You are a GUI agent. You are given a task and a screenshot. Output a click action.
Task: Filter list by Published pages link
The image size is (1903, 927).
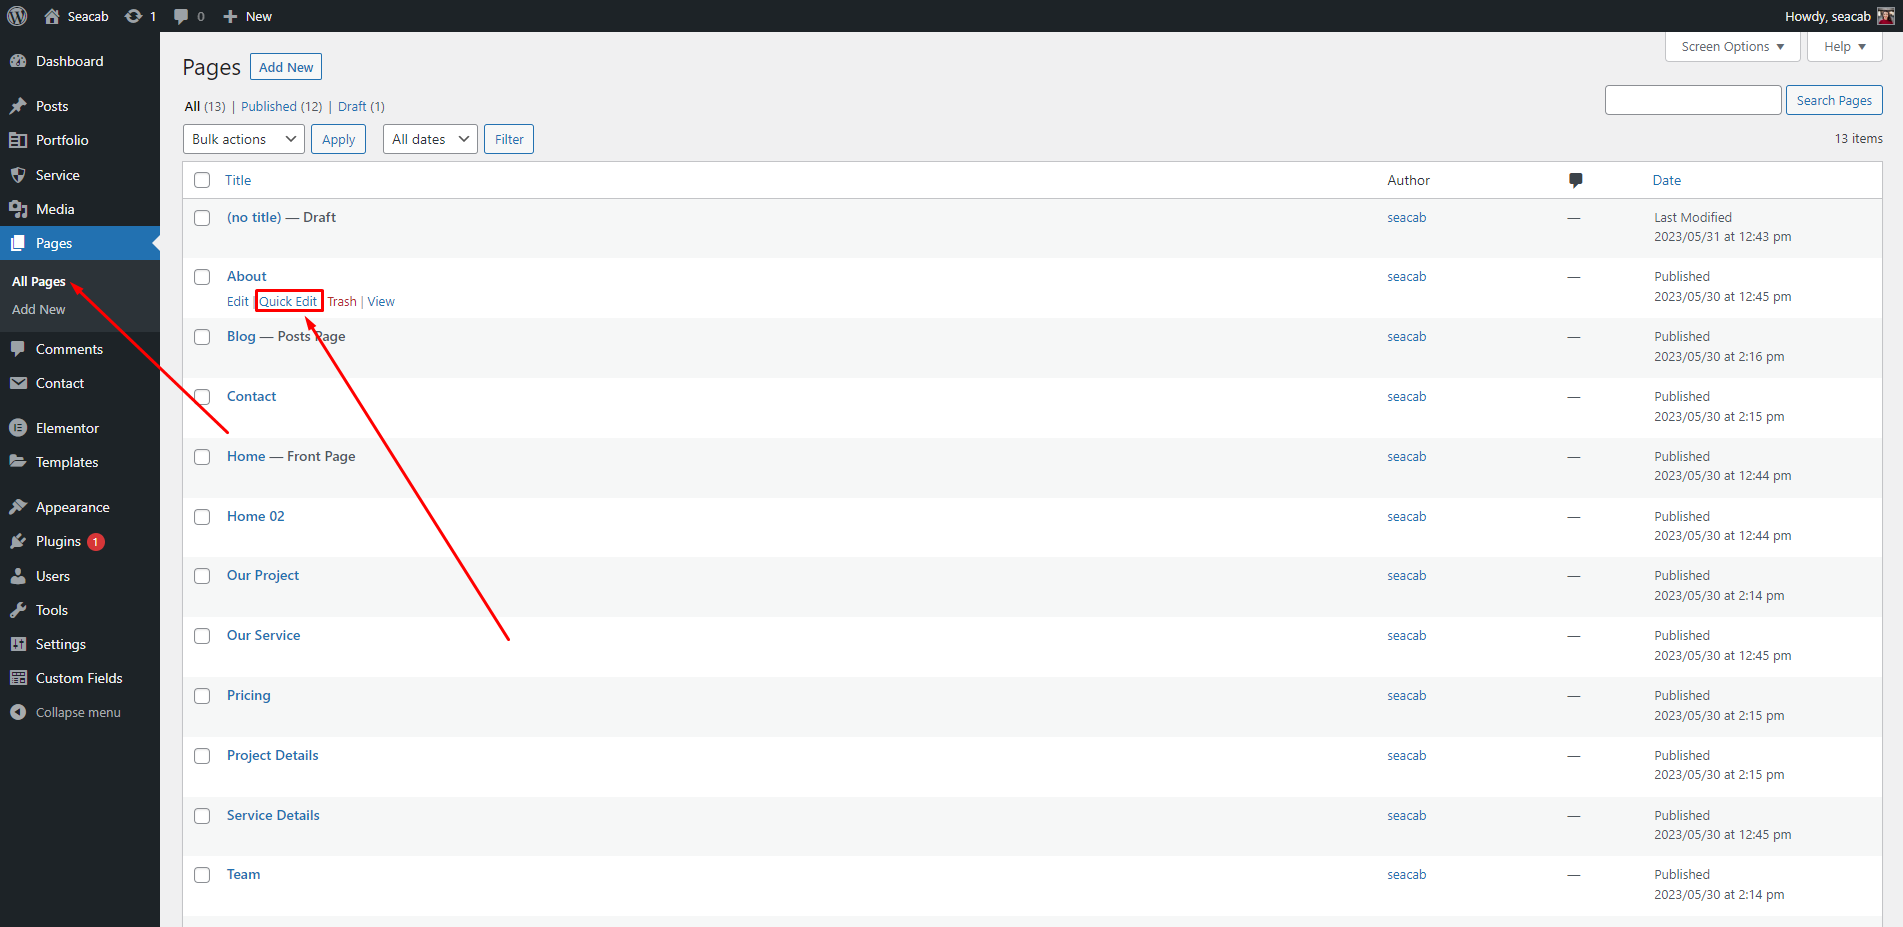click(269, 106)
